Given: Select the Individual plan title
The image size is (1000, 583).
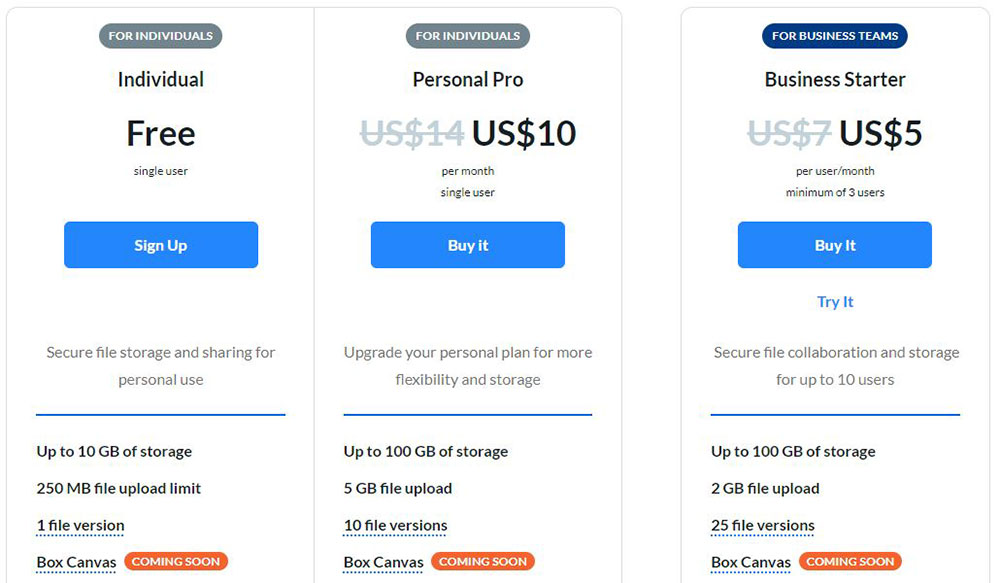Looking at the screenshot, I should point(161,80).
